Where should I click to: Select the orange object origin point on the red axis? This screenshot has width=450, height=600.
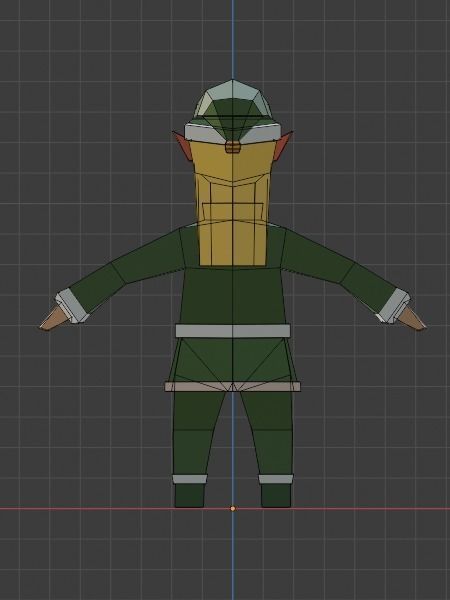pos(233,509)
